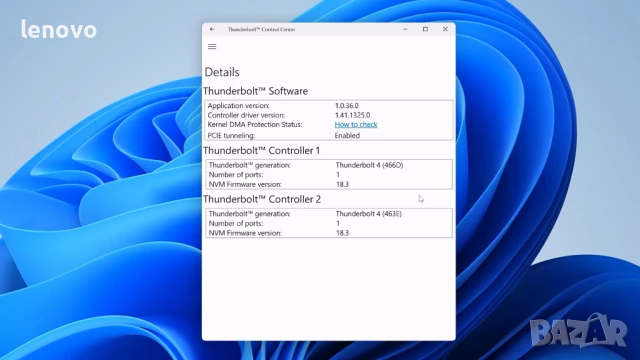Select the 'Details' page heading
Image resolution: width=640 pixels, height=360 pixels.
click(222, 72)
